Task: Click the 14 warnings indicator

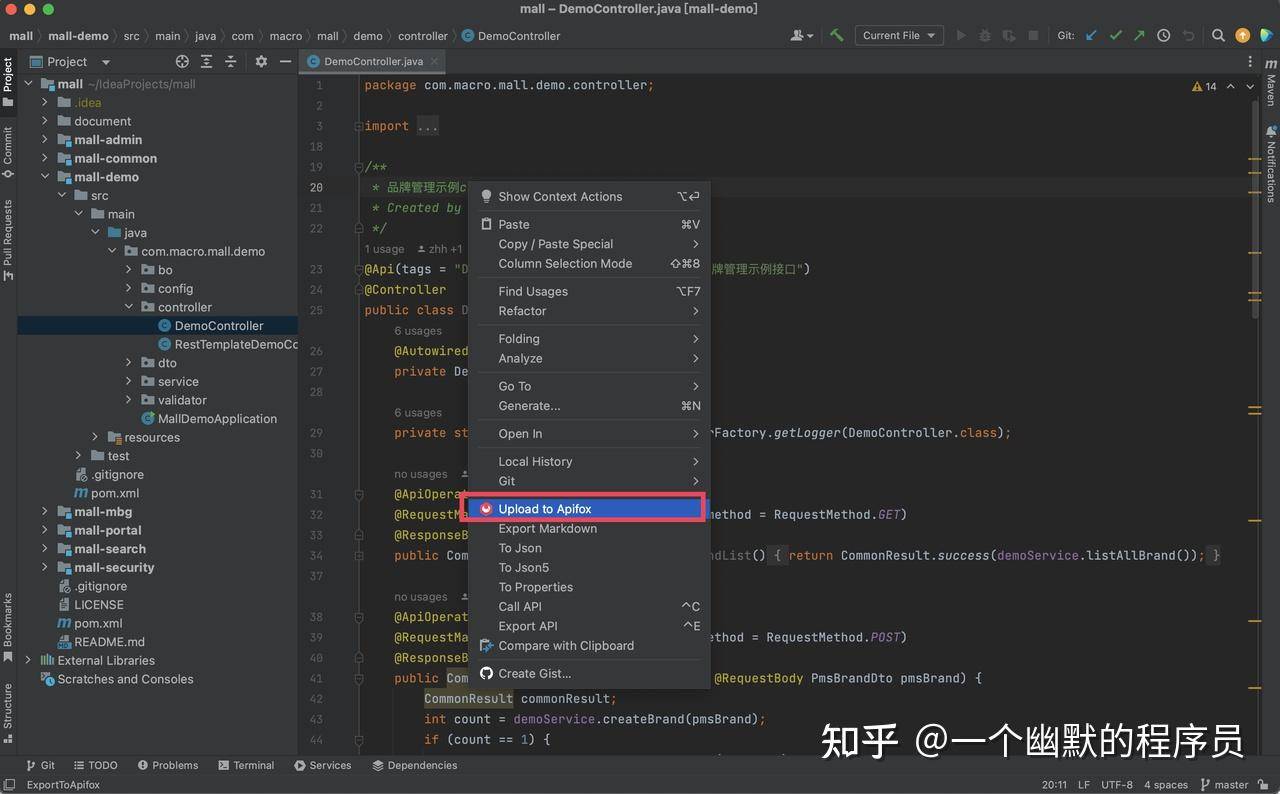Action: (x=1204, y=87)
